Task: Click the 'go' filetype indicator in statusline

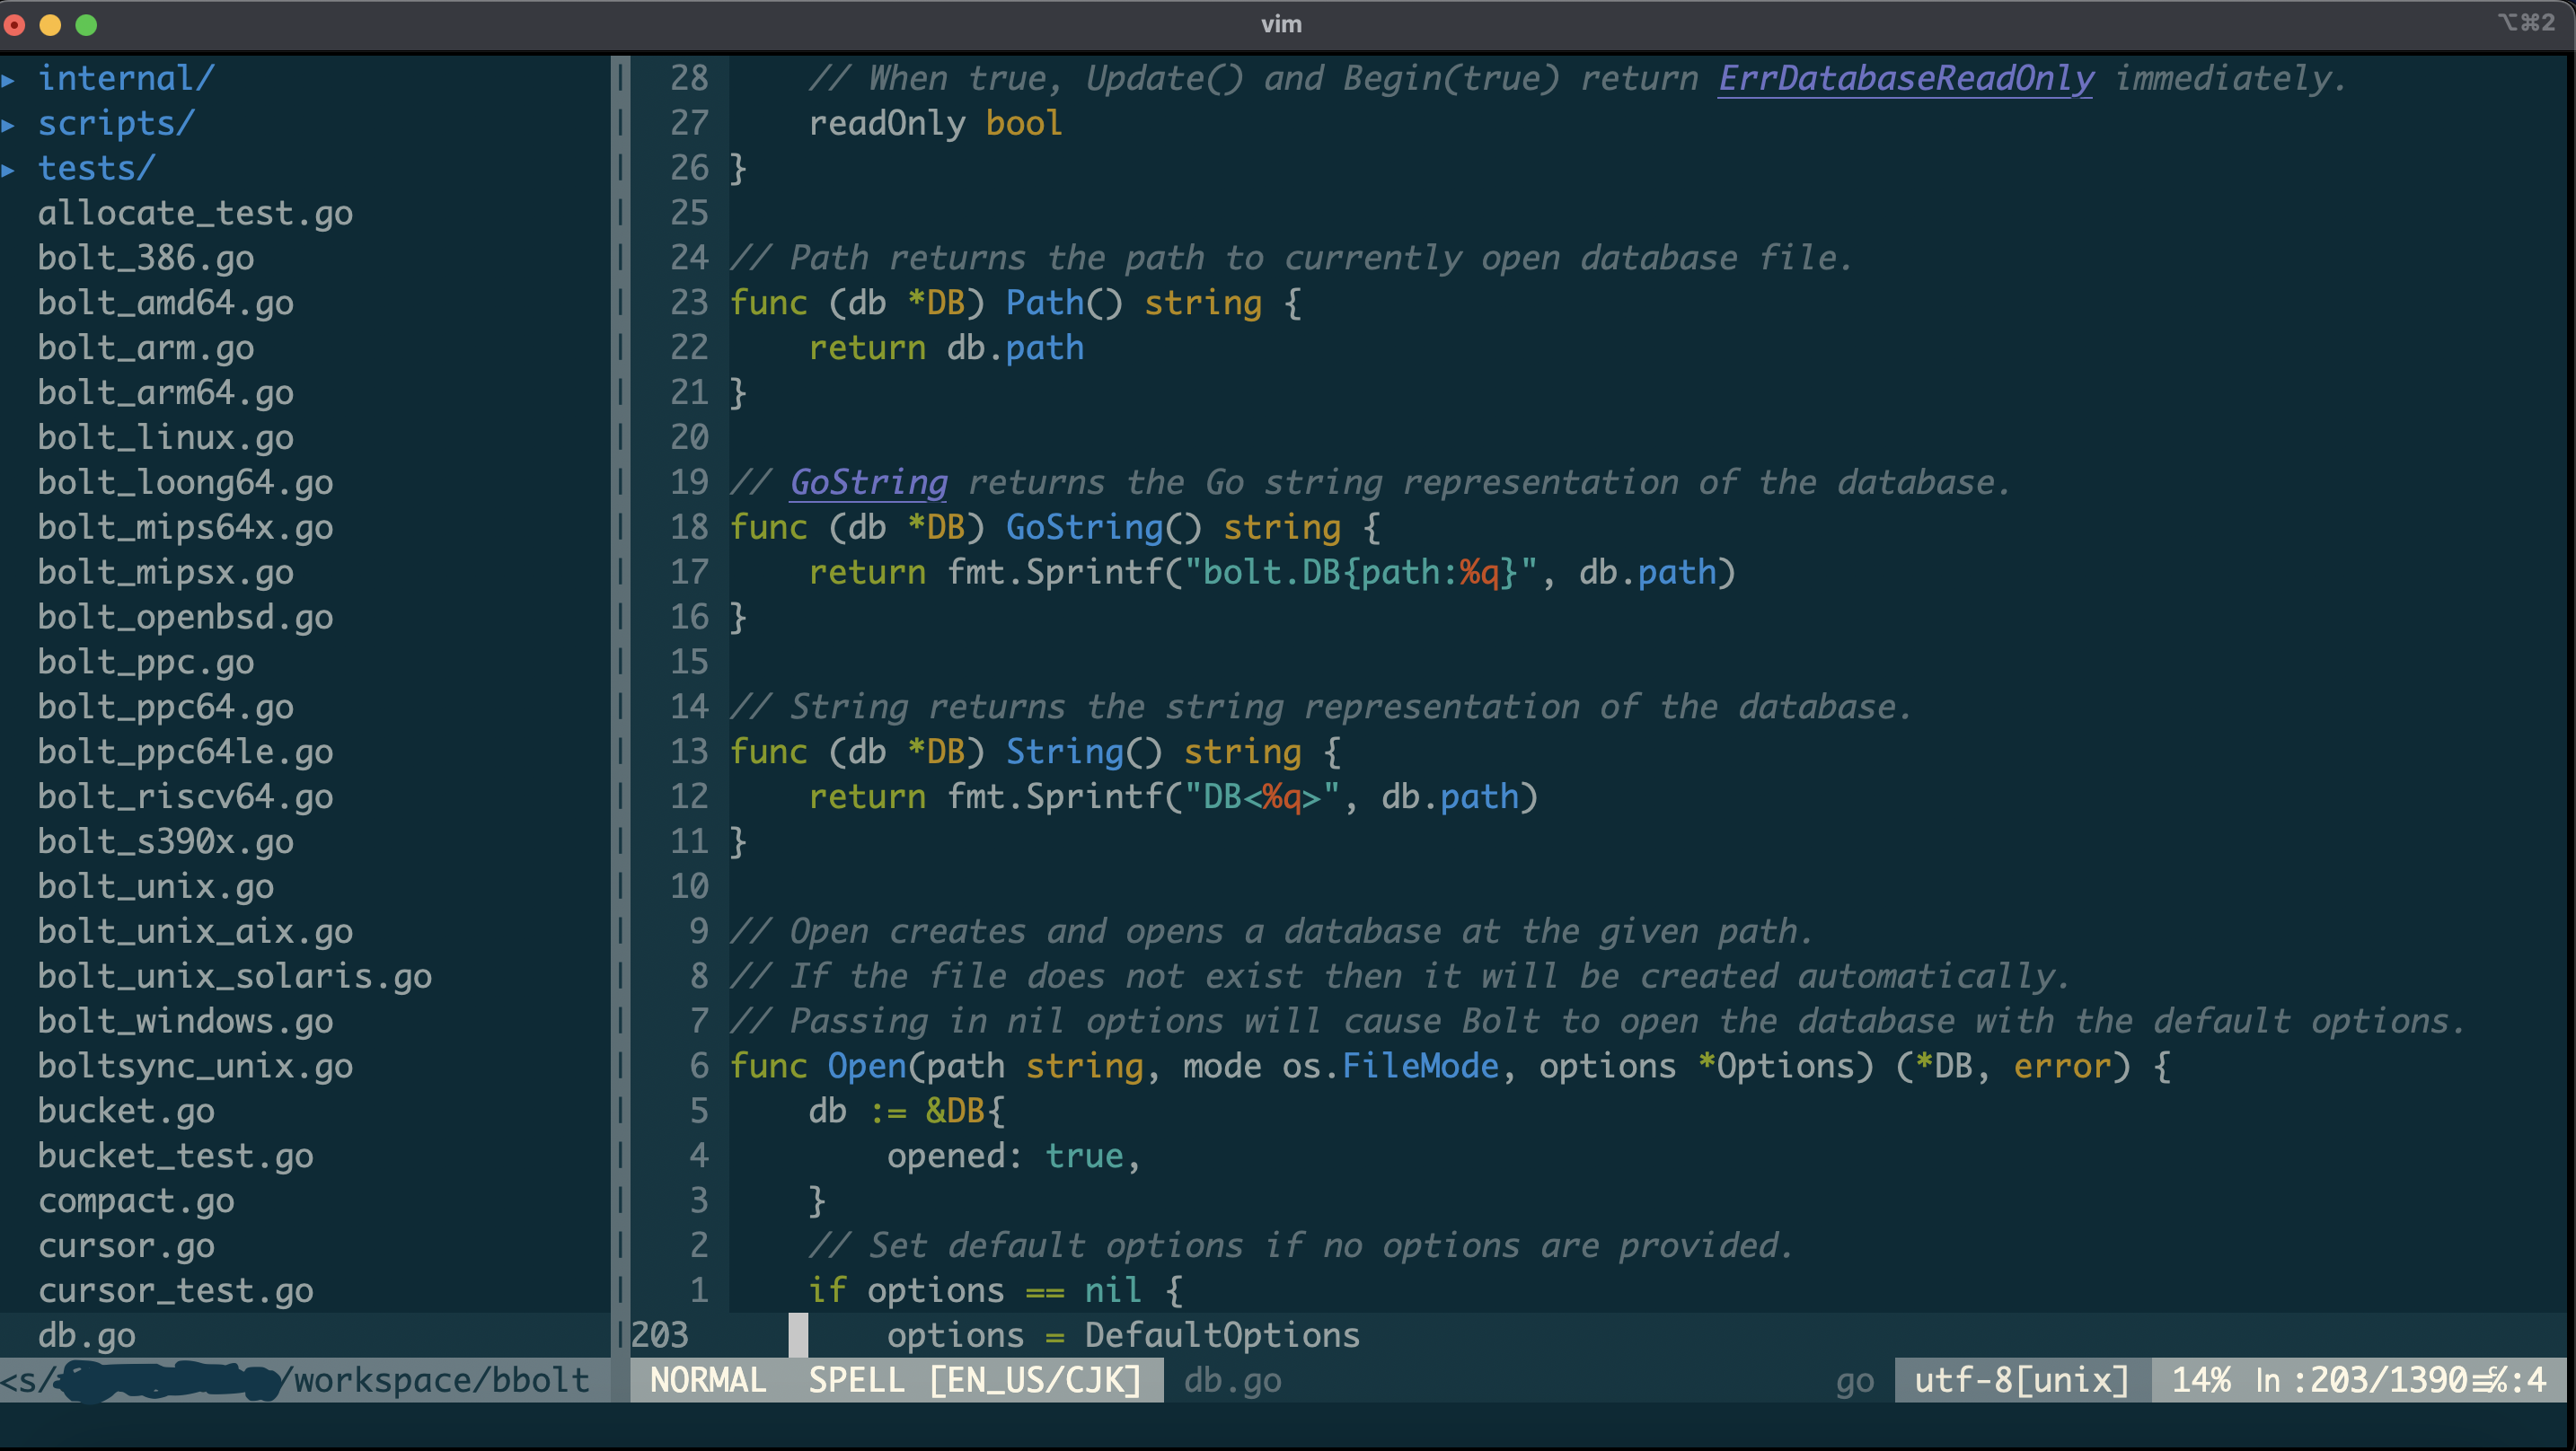Action: [x=1855, y=1381]
